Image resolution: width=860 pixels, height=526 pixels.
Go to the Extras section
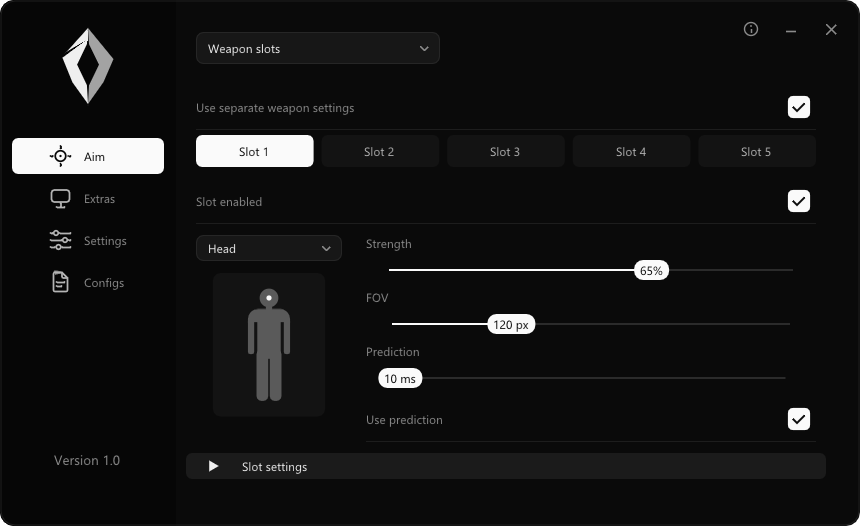point(88,199)
